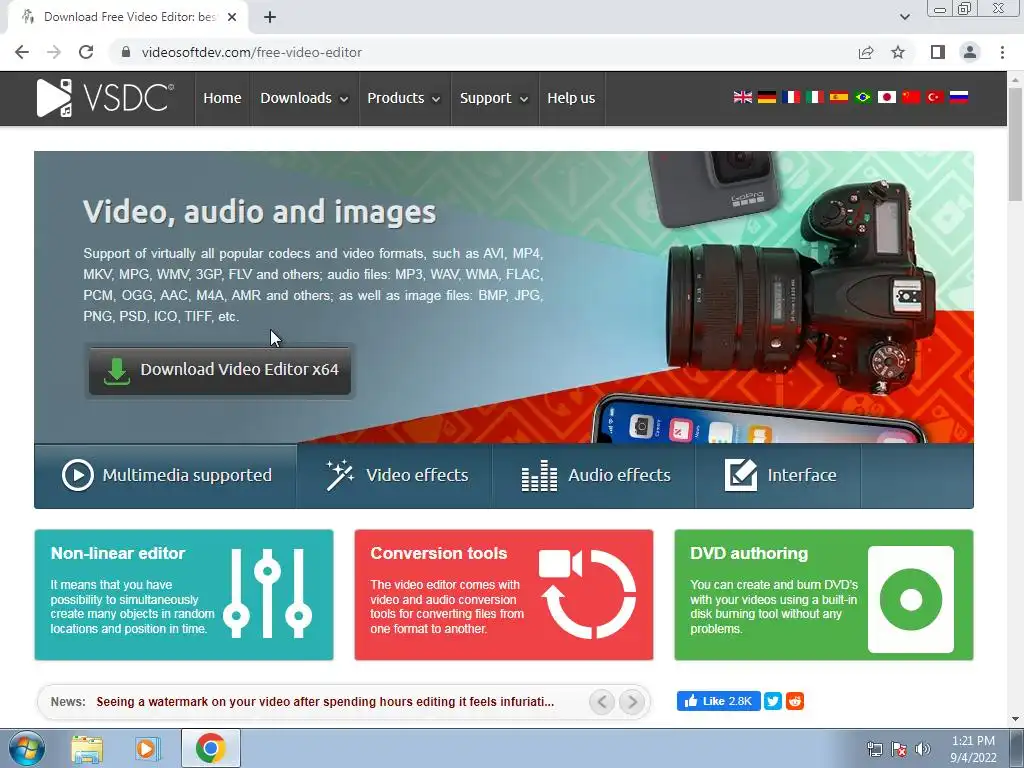Open Chrome three-dot menu

coord(1002,52)
